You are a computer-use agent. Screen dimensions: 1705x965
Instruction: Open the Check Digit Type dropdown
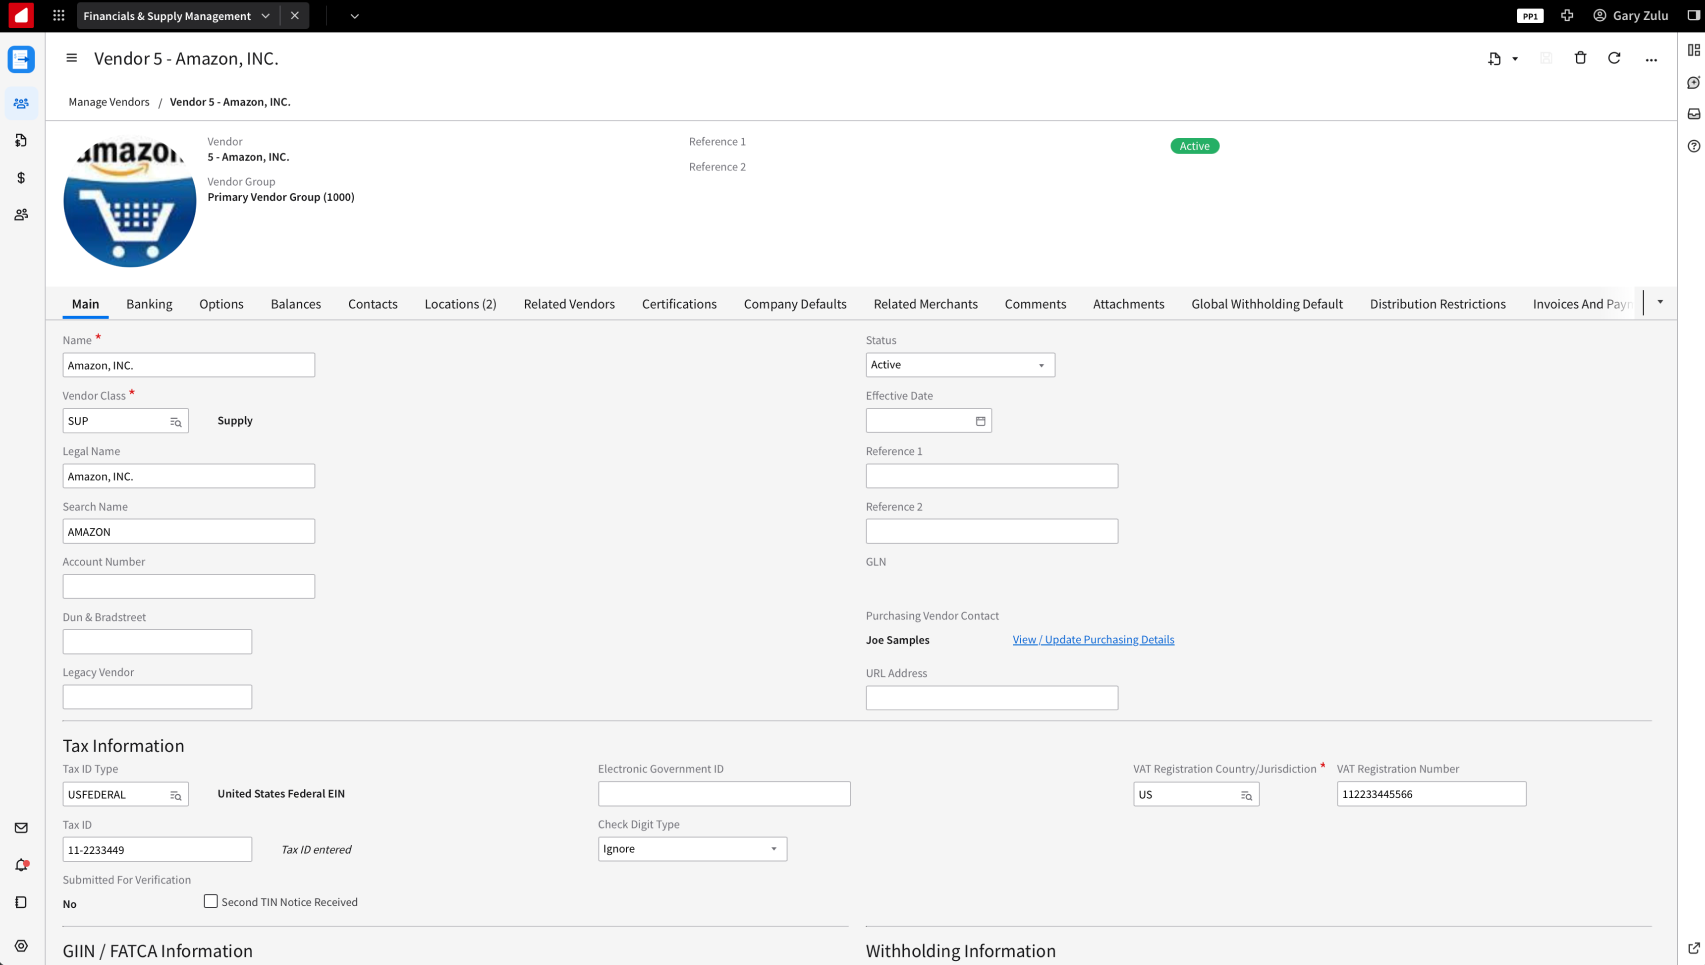(692, 849)
